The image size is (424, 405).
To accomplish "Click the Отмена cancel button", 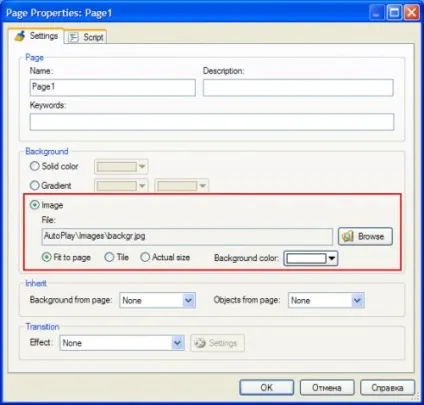I will point(327,388).
